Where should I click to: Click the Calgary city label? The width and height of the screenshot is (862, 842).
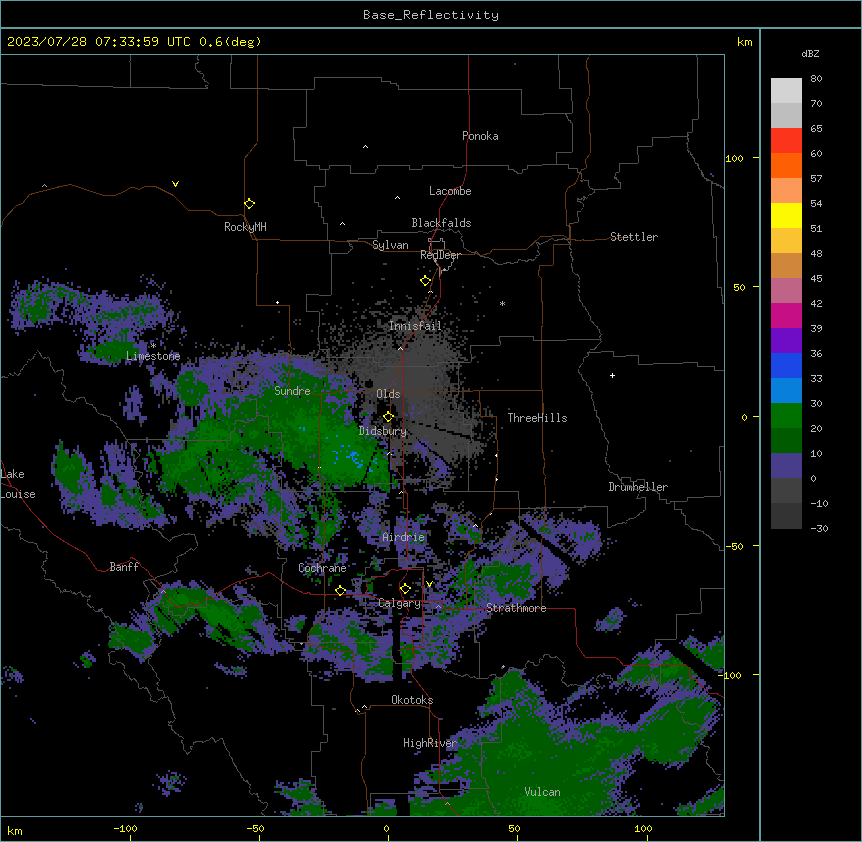tap(399, 603)
